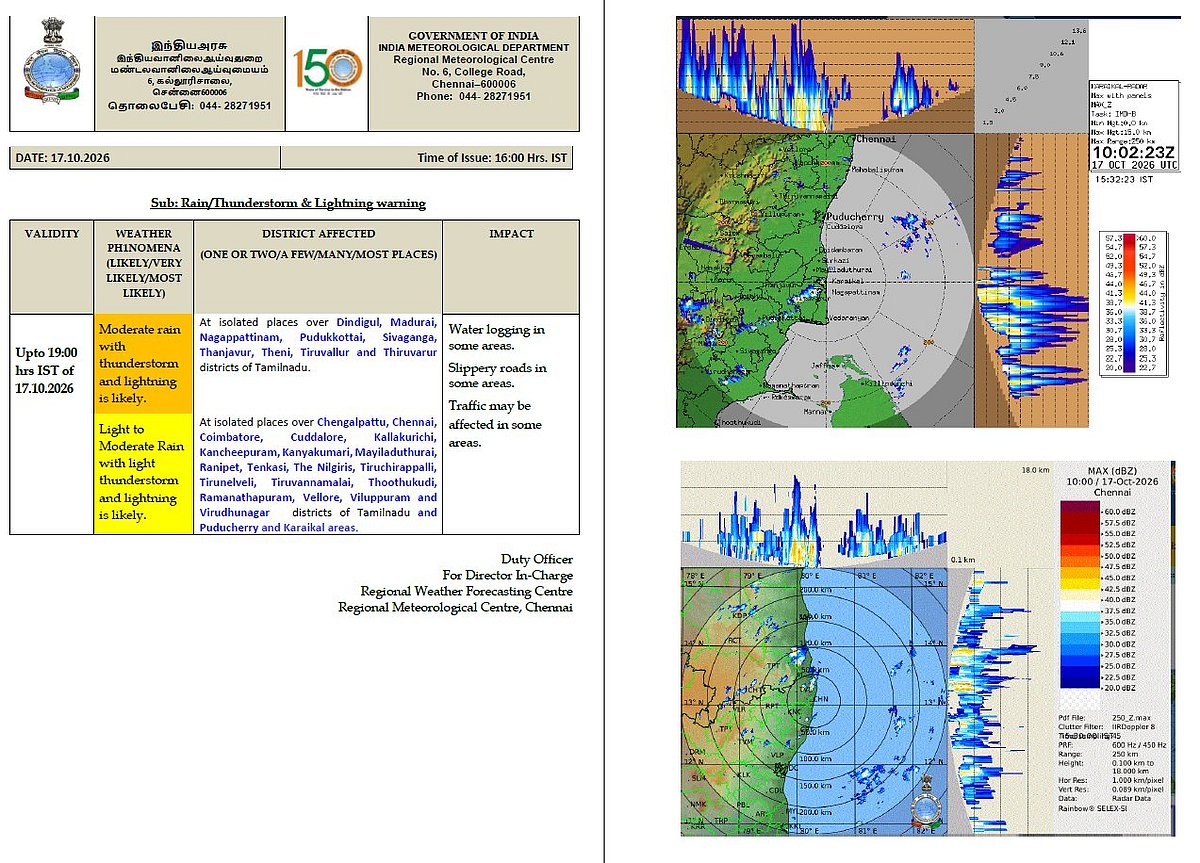Viewport: 1200px width, 863px height.
Task: Select the district name "Virudhunagar"
Action: [x=237, y=512]
